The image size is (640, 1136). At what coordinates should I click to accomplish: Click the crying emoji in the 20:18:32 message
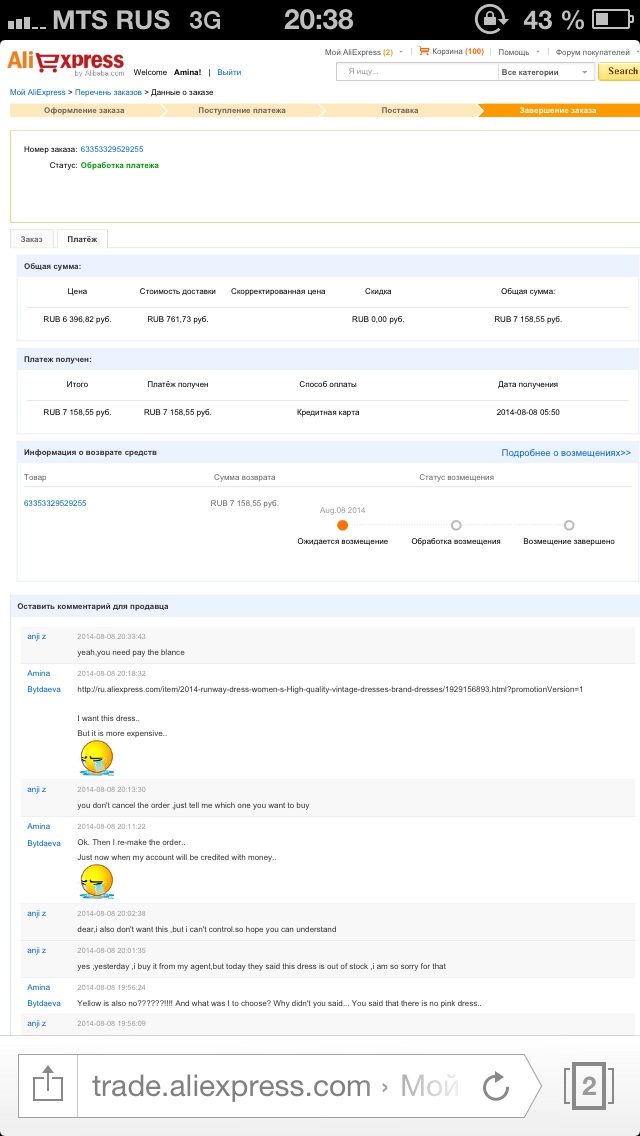pyautogui.click(x=96, y=759)
